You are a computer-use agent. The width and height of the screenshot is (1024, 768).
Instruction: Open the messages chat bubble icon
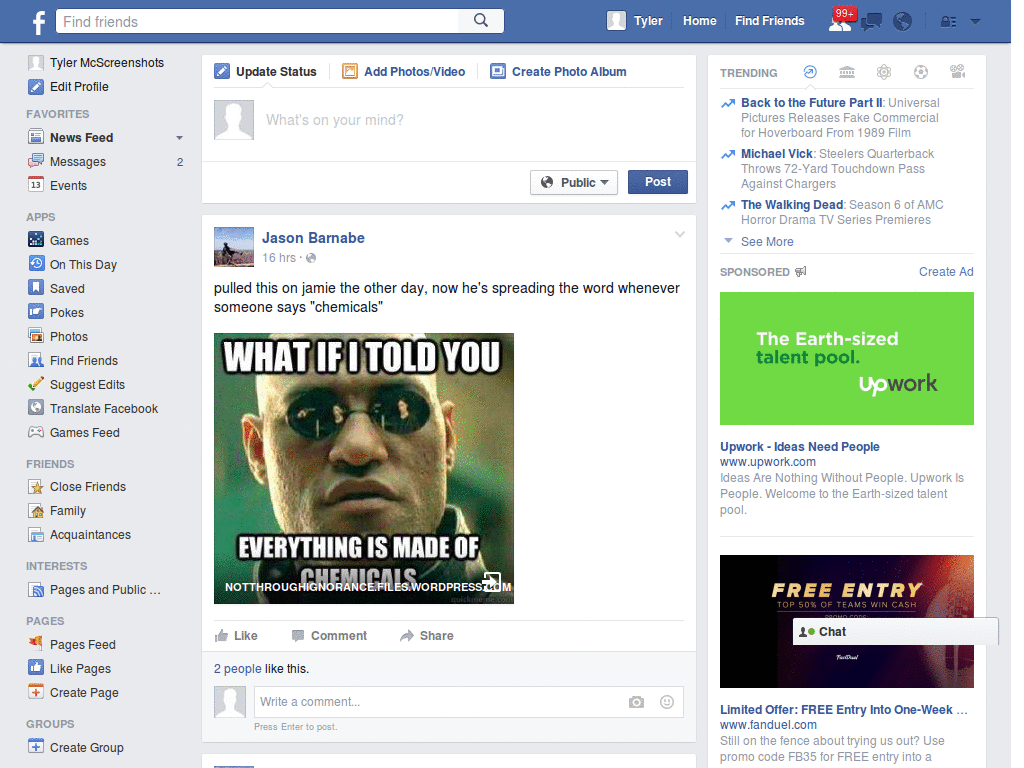(871, 22)
